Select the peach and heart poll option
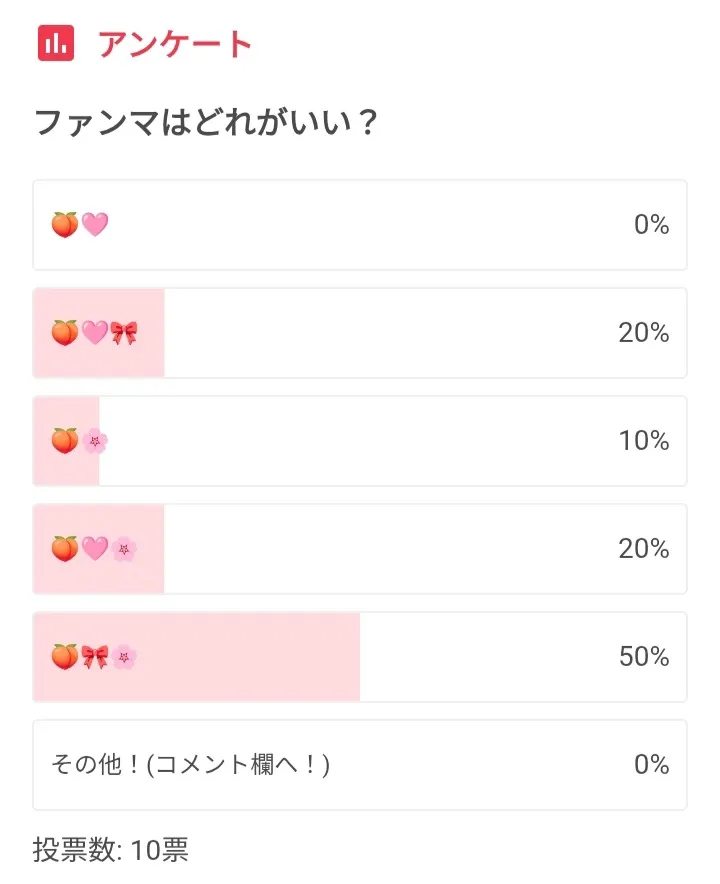The width and height of the screenshot is (720, 884). click(360, 225)
